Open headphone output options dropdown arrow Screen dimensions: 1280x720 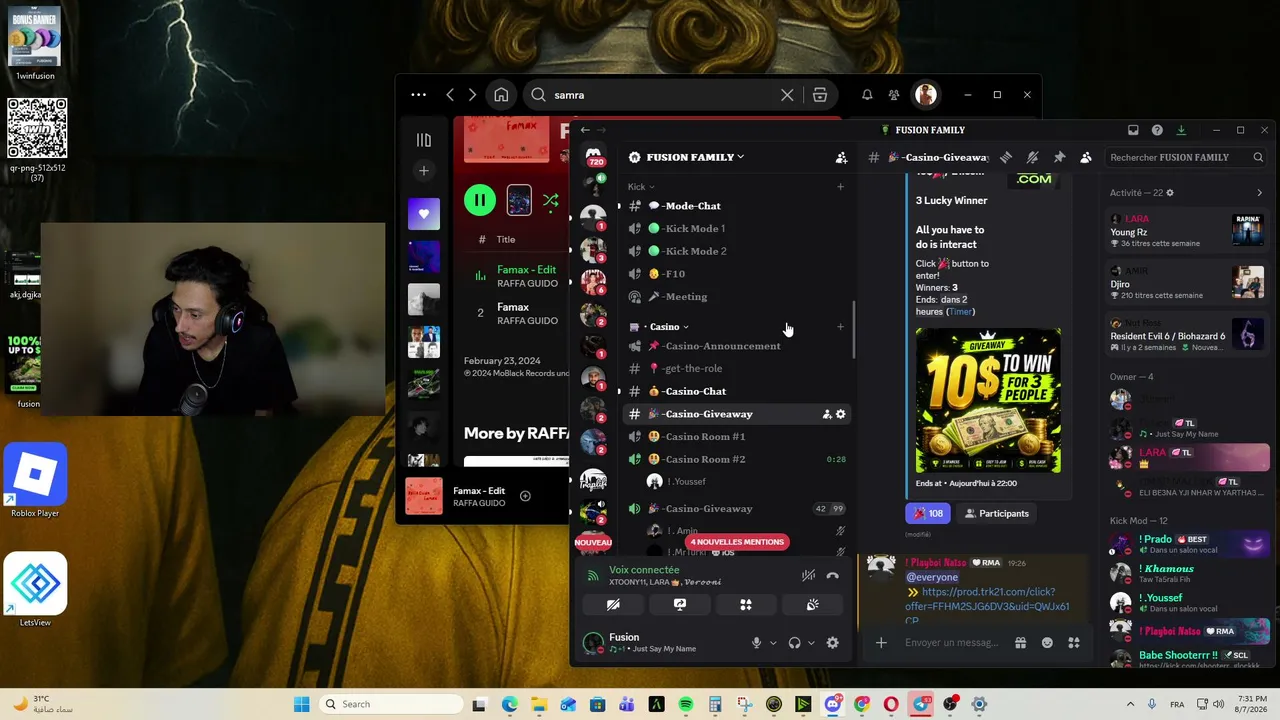811,643
